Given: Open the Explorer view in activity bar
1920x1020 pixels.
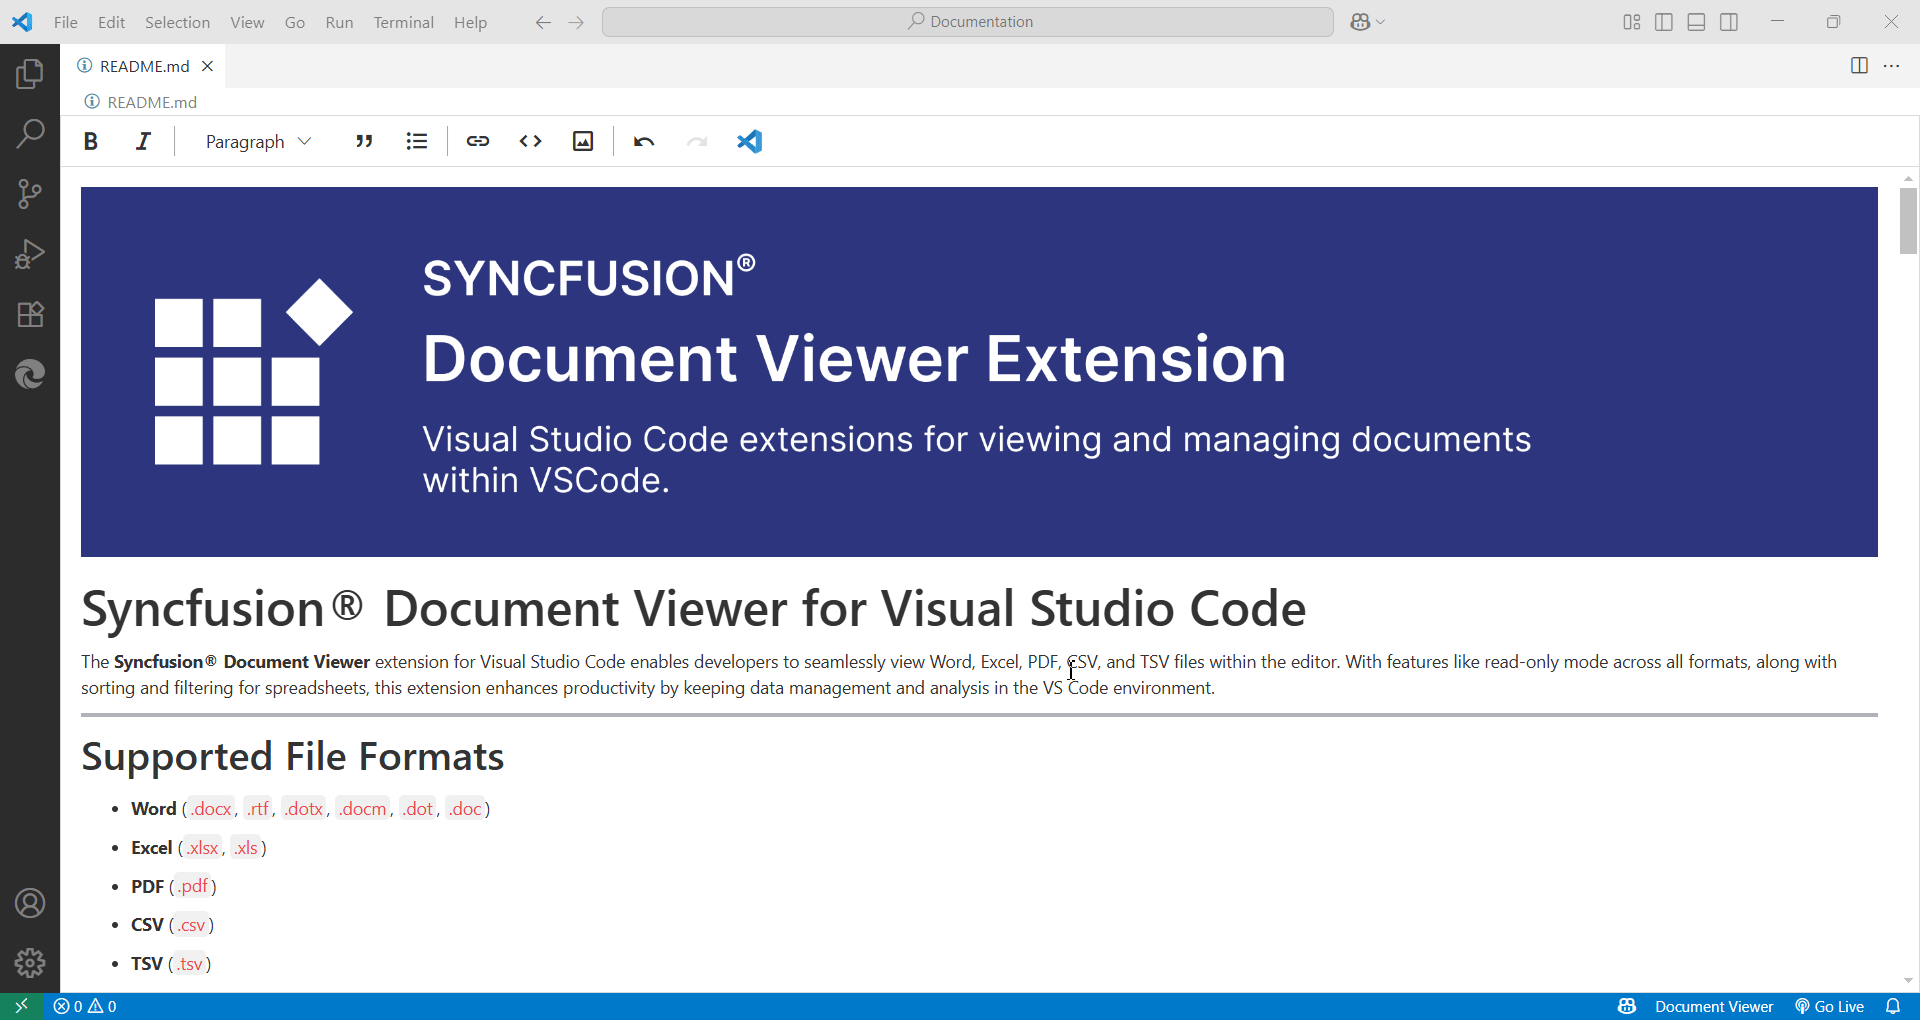Looking at the screenshot, I should click(x=30, y=74).
